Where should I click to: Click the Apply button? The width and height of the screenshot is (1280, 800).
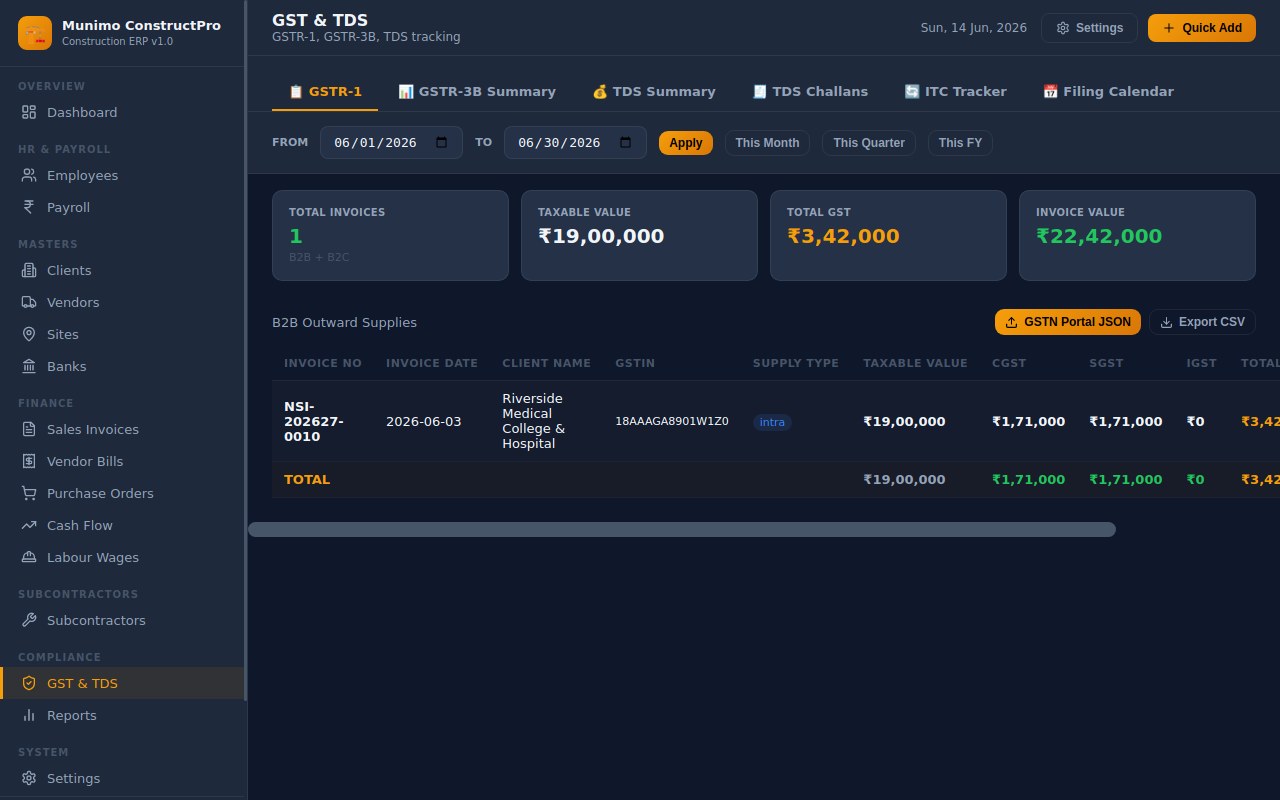pyautogui.click(x=686, y=143)
